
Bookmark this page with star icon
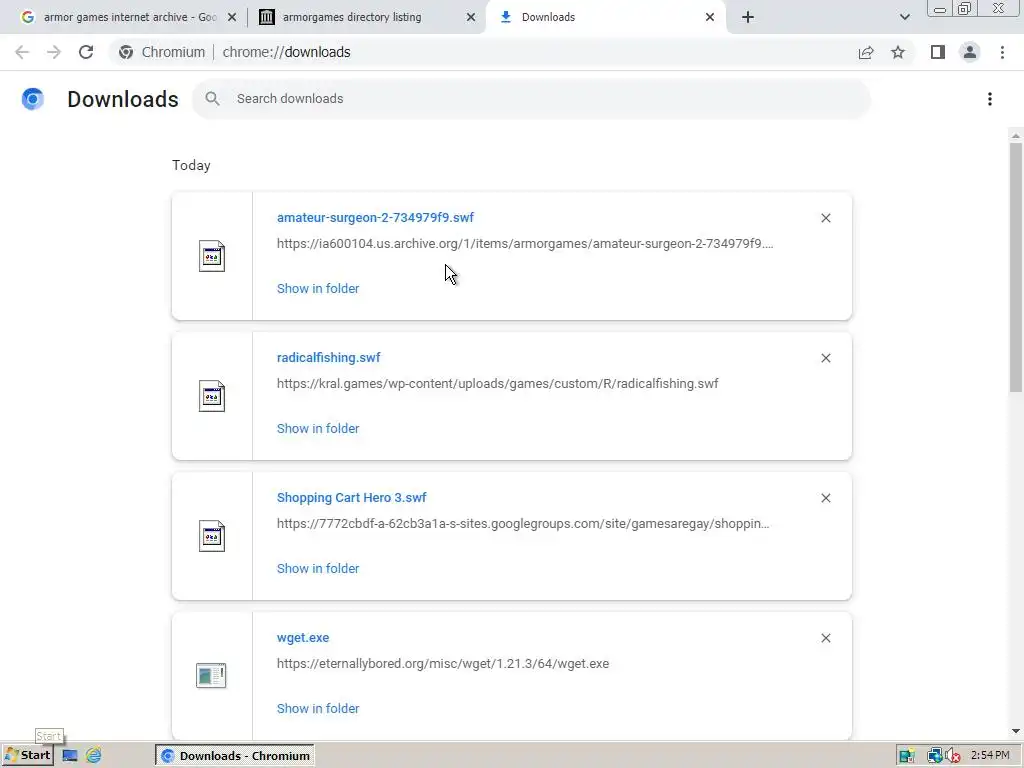pyautogui.click(x=898, y=52)
